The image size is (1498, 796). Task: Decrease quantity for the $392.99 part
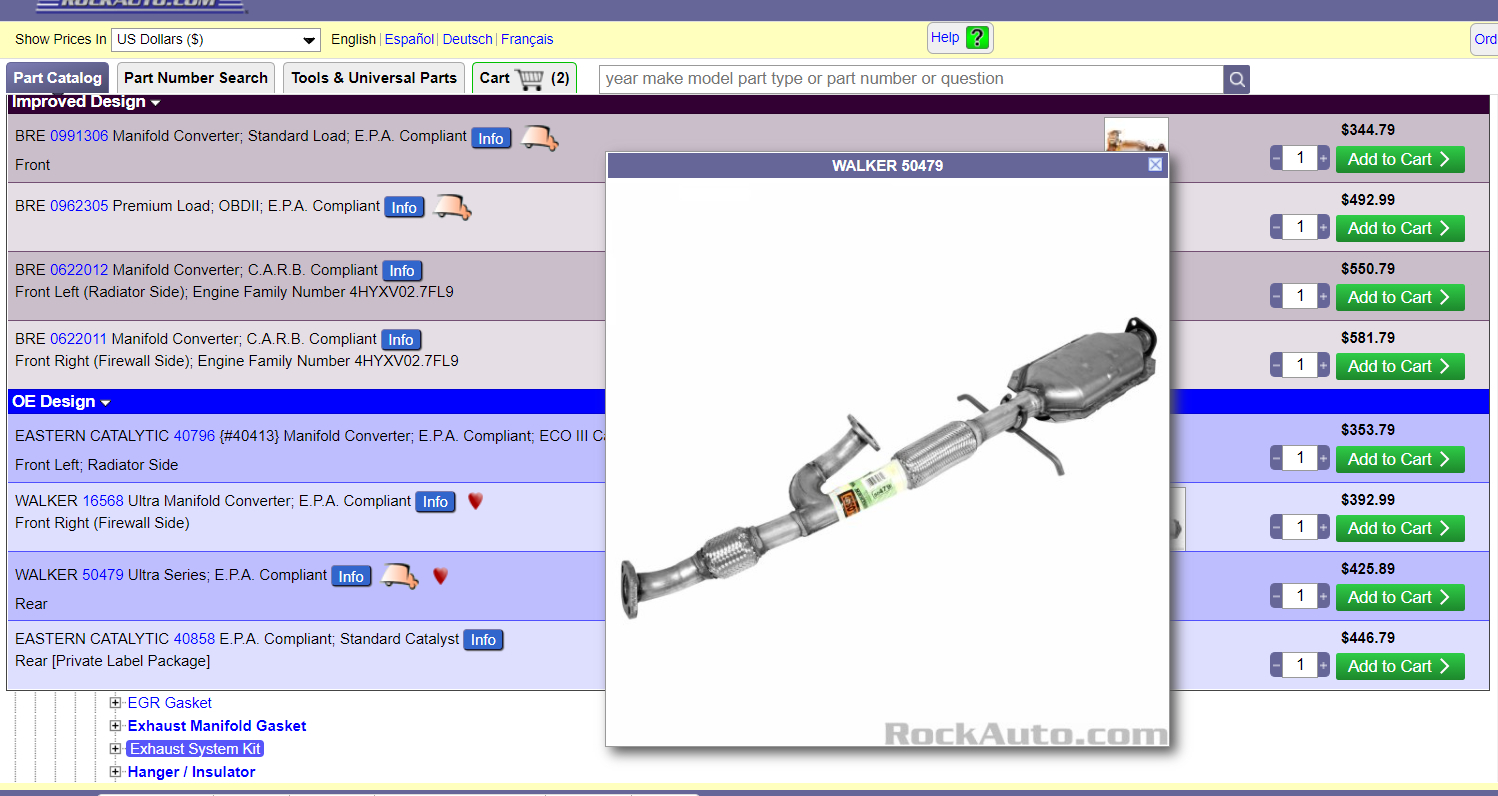click(1276, 528)
